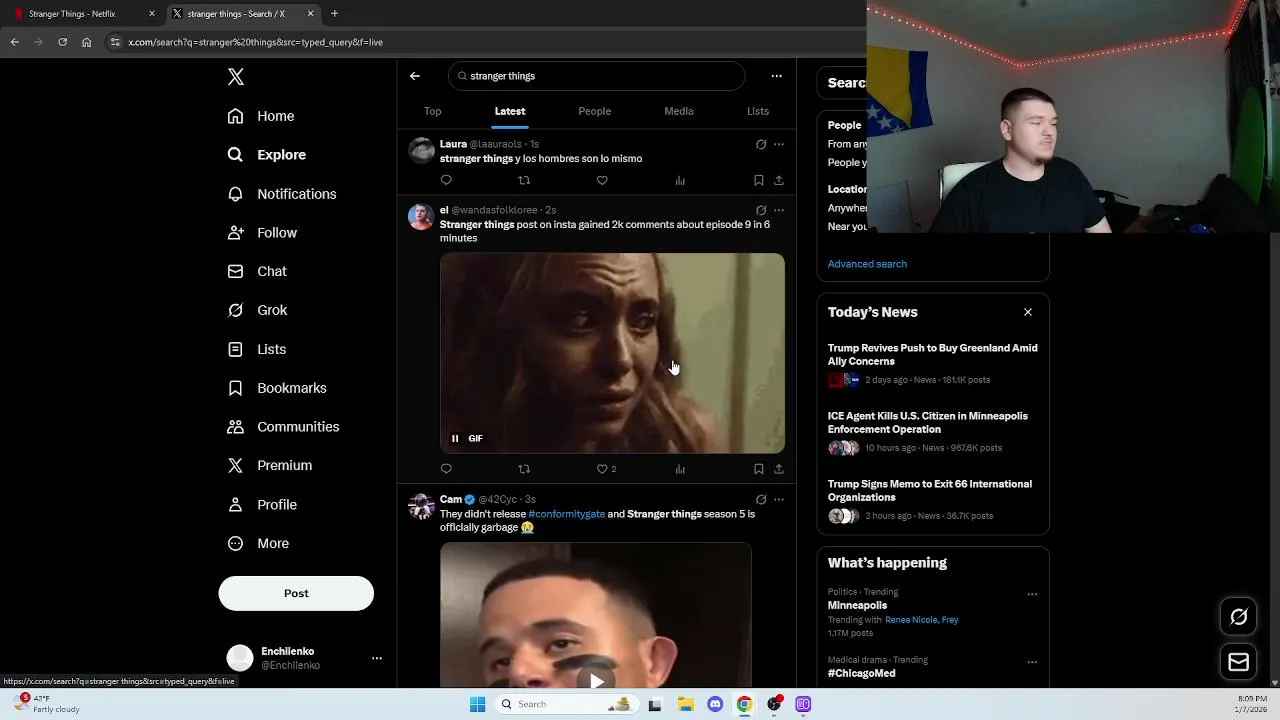This screenshot has height=720, width=1280.
Task: Go back using the search page arrow
Action: [x=415, y=76]
